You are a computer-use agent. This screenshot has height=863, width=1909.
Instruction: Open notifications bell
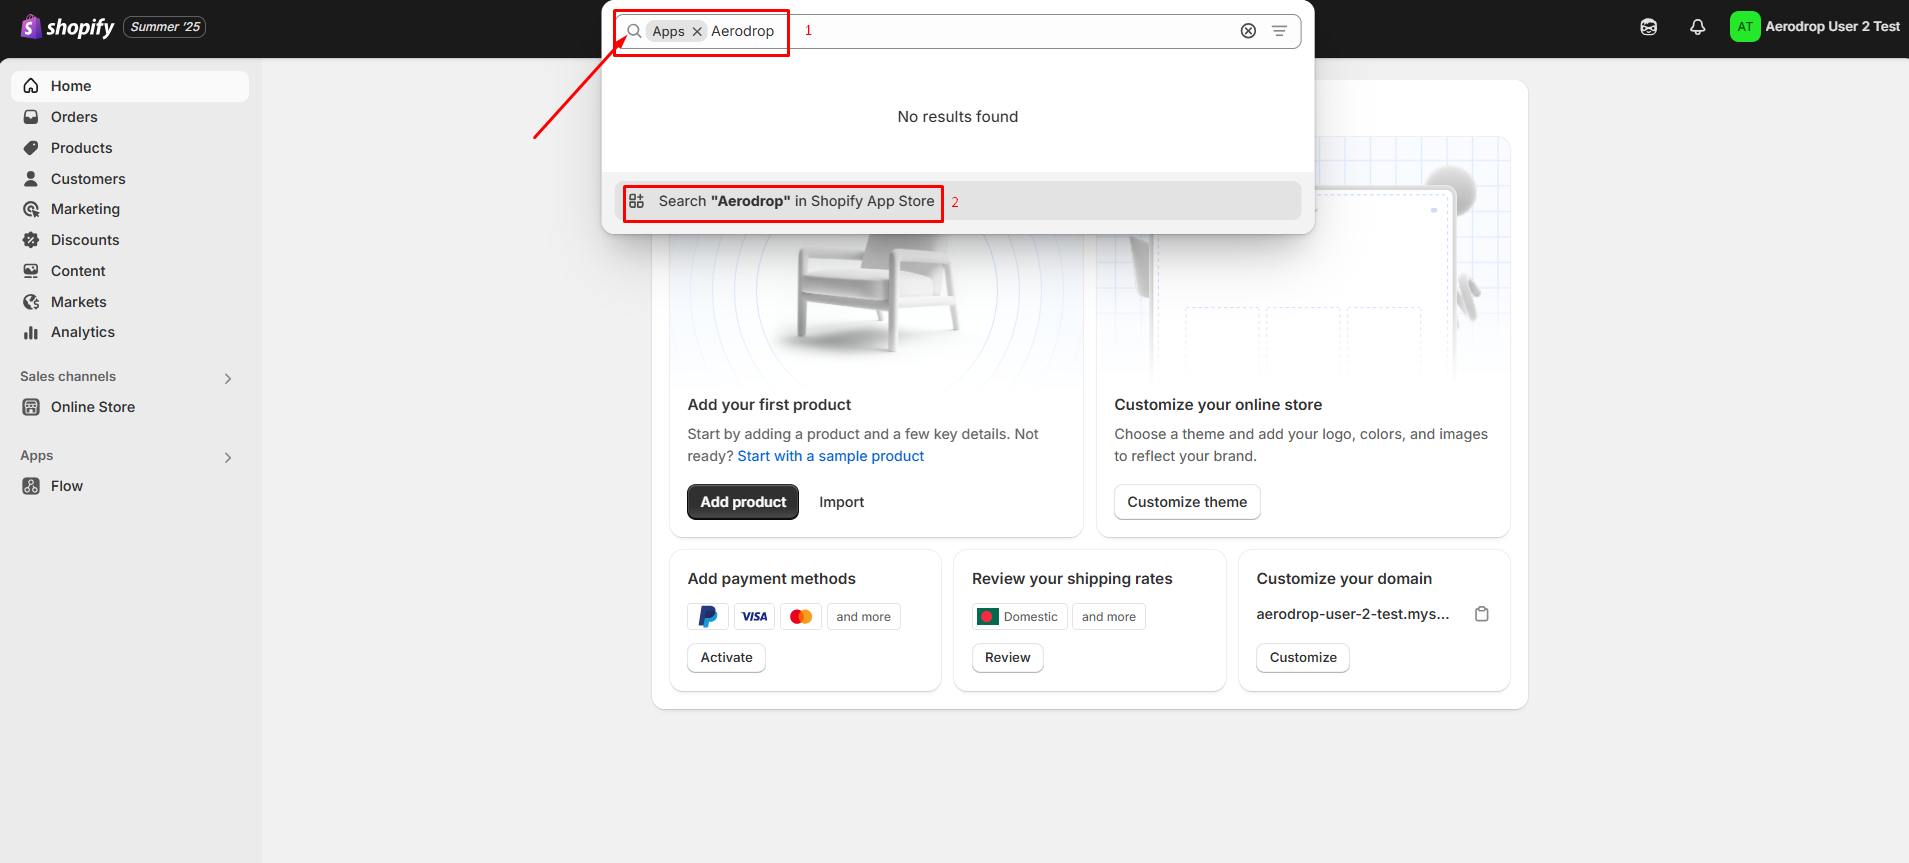[1697, 27]
